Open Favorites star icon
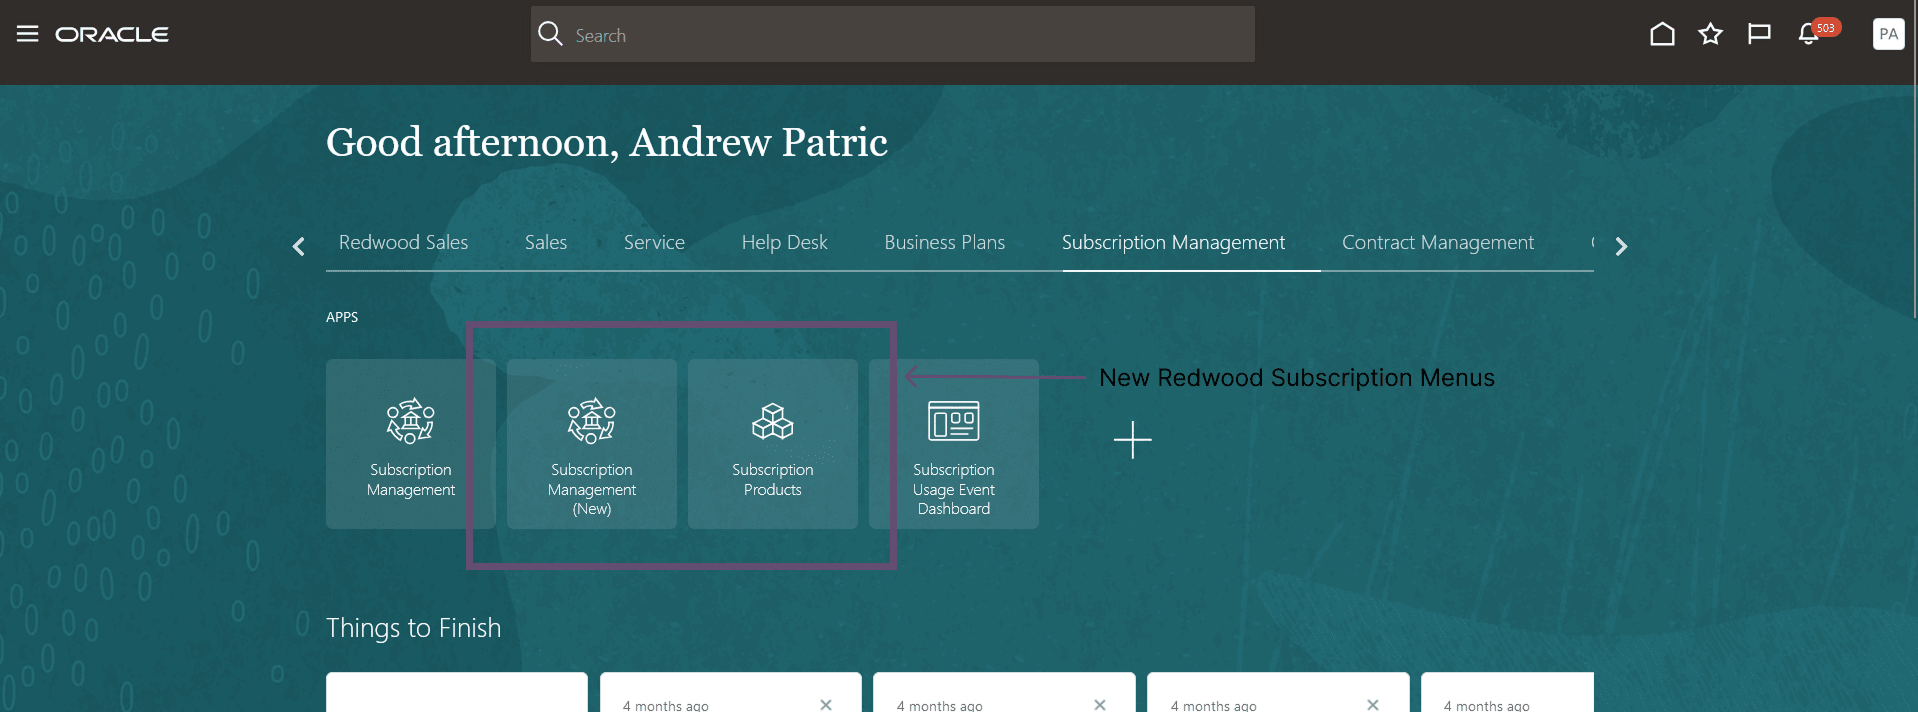Image resolution: width=1918 pixels, height=712 pixels. click(x=1710, y=34)
